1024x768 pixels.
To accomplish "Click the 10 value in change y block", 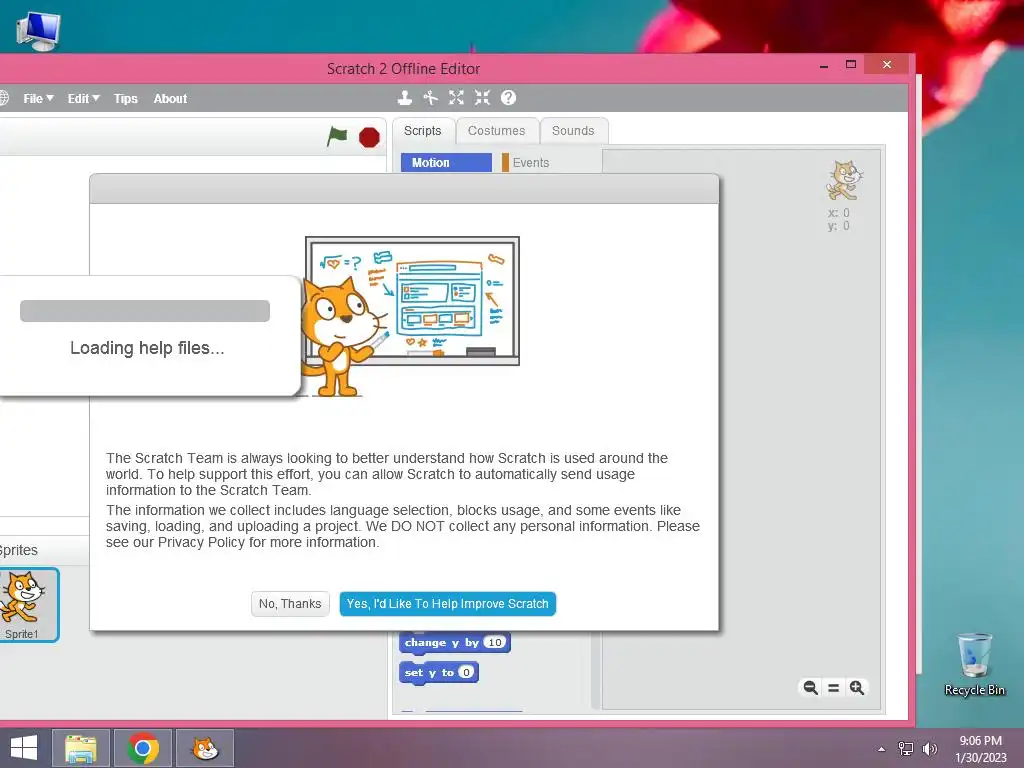I will pos(495,643).
